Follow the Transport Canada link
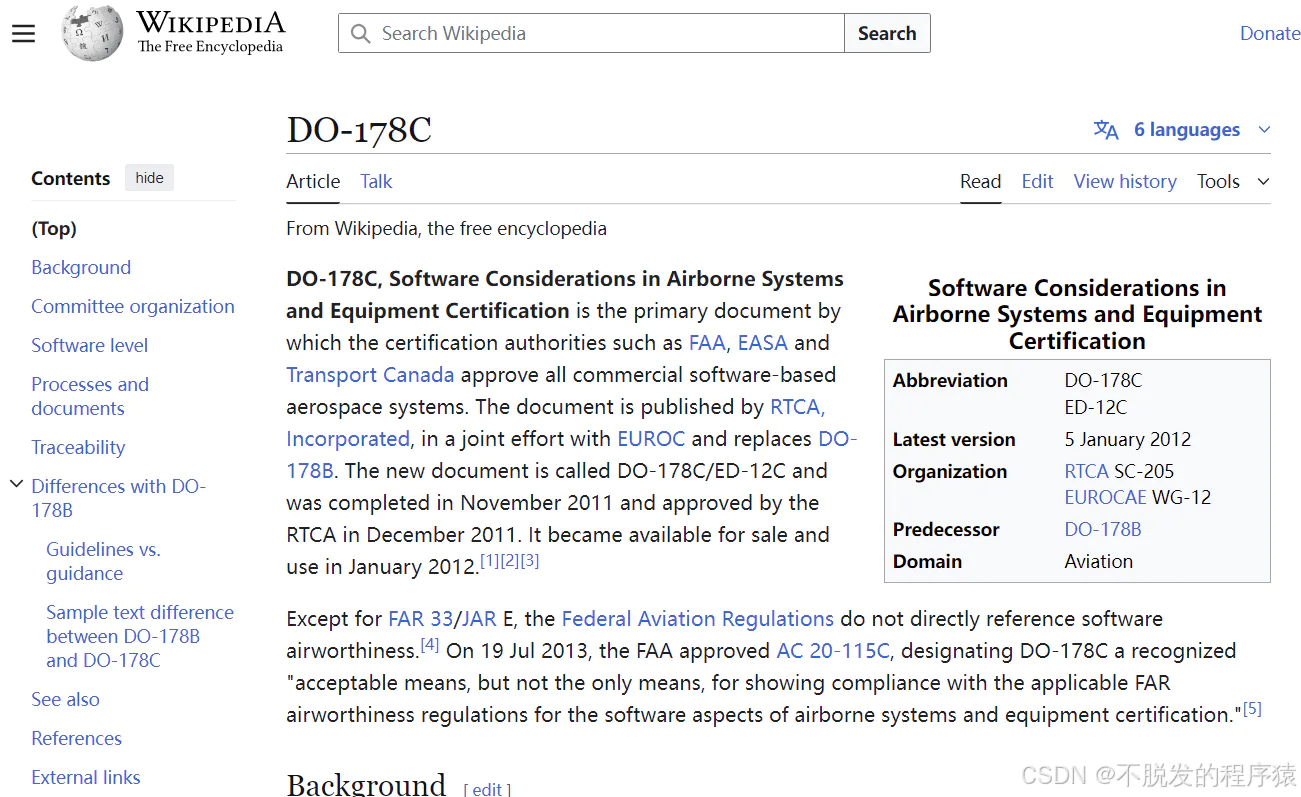The height and width of the screenshot is (797, 1301). pyautogui.click(x=370, y=375)
